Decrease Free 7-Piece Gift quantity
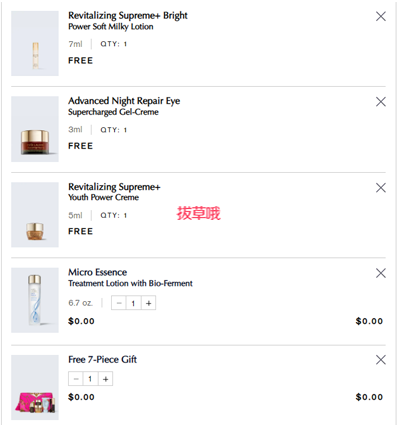 (76, 379)
